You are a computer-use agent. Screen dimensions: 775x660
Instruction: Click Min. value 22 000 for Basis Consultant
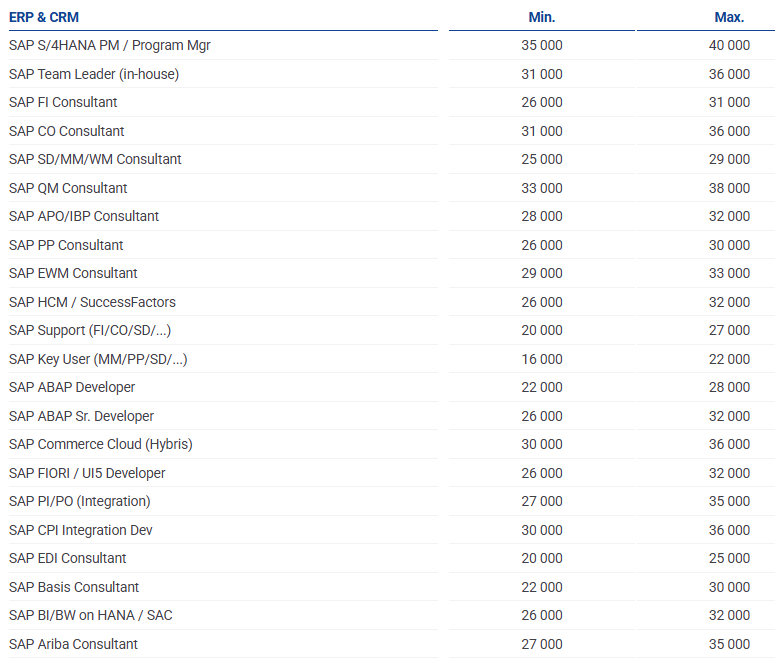tap(542, 587)
